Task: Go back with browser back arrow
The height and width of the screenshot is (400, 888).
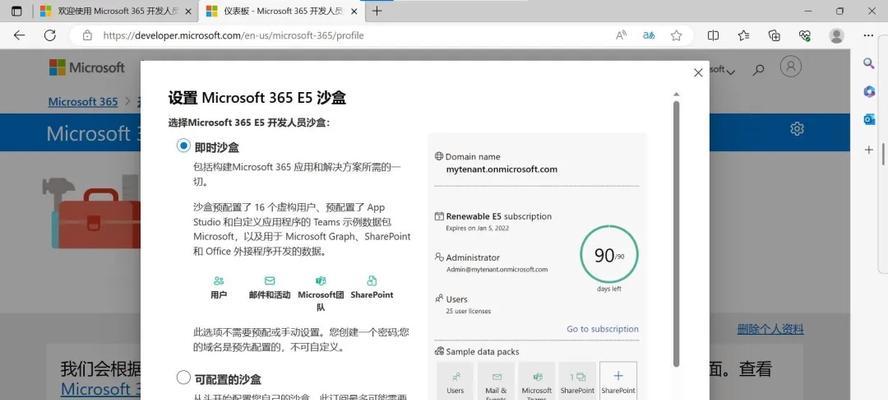Action: click(19, 35)
